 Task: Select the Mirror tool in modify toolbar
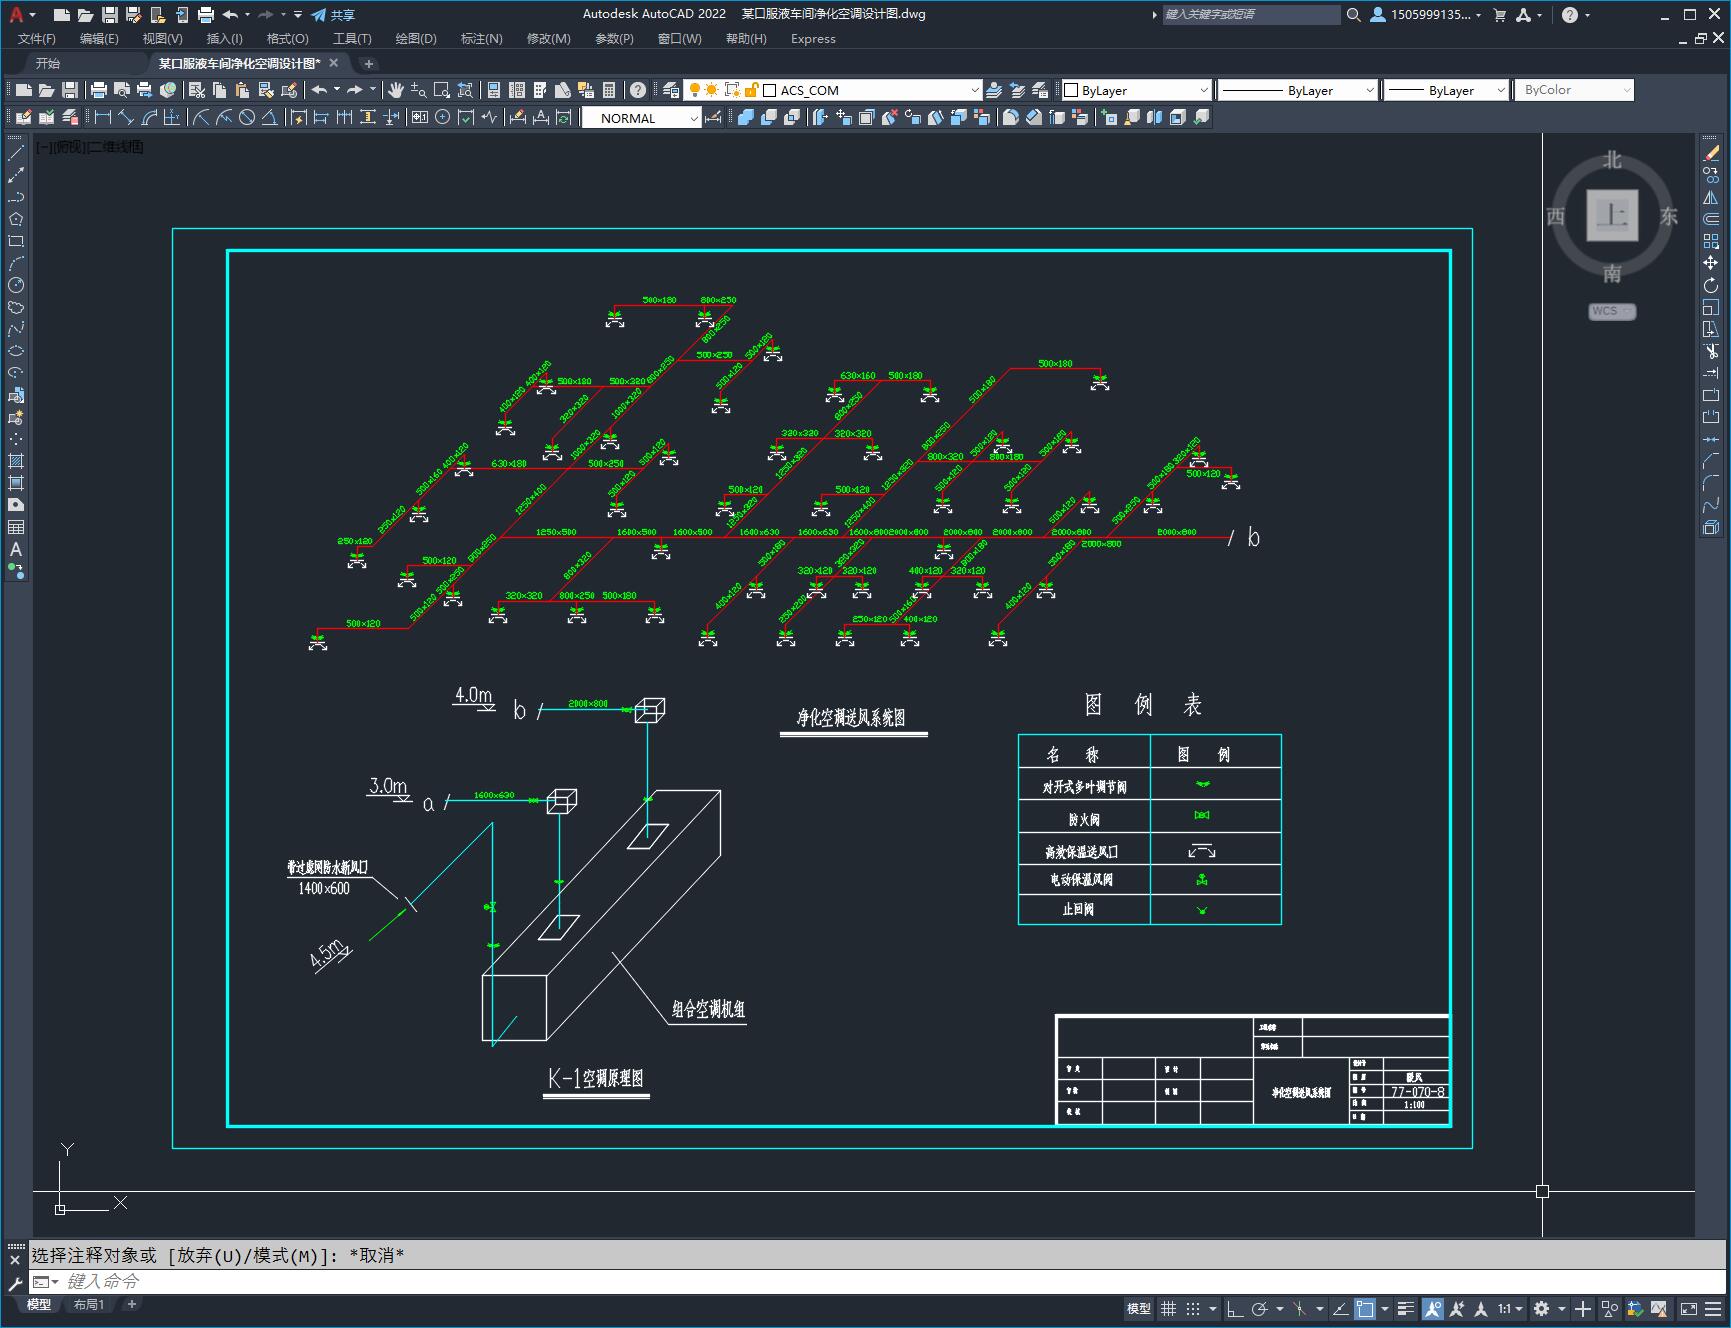point(1711,197)
